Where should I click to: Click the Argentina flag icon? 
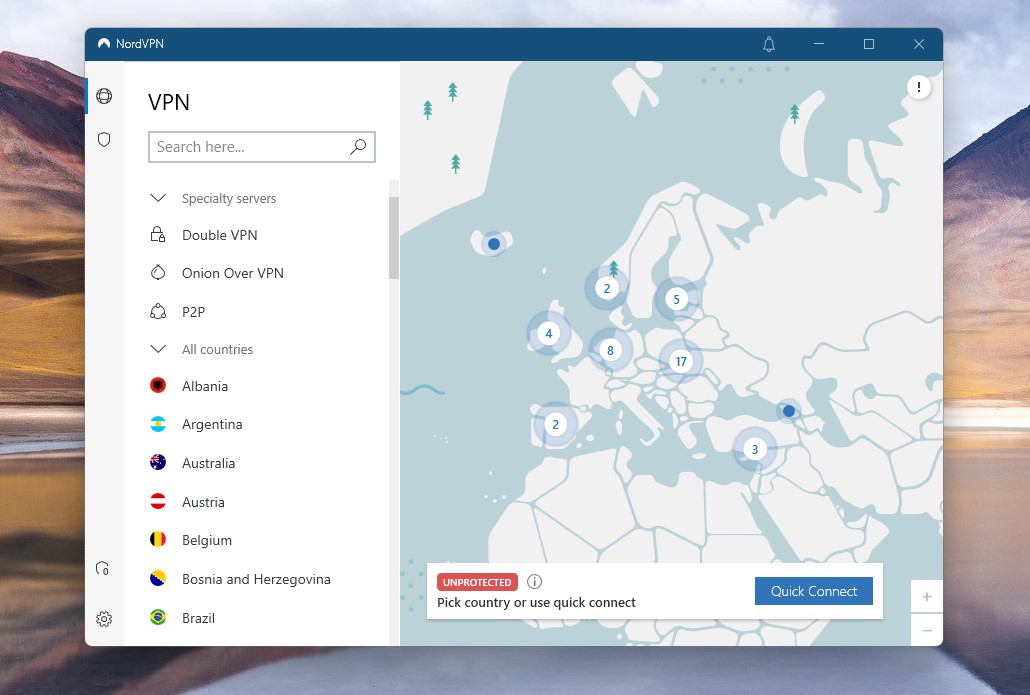(x=158, y=424)
